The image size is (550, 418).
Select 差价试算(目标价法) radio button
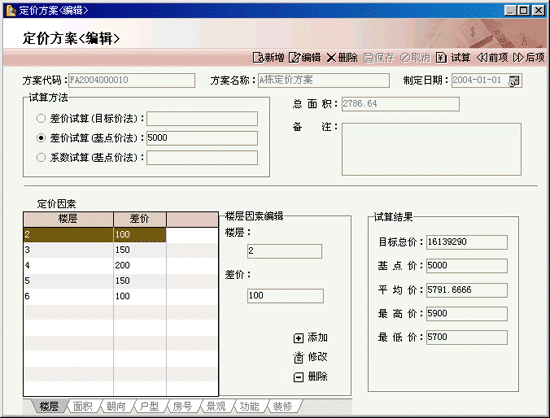(41, 119)
